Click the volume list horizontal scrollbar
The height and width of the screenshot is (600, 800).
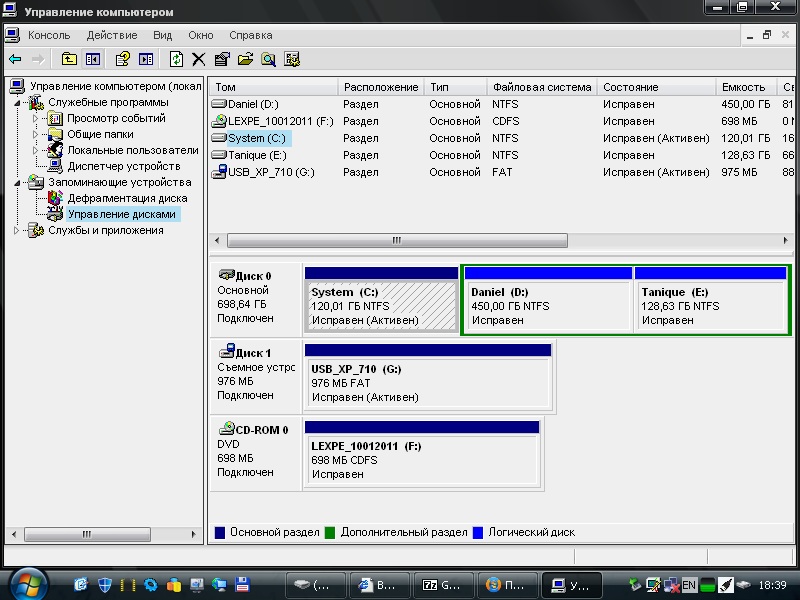(x=397, y=241)
